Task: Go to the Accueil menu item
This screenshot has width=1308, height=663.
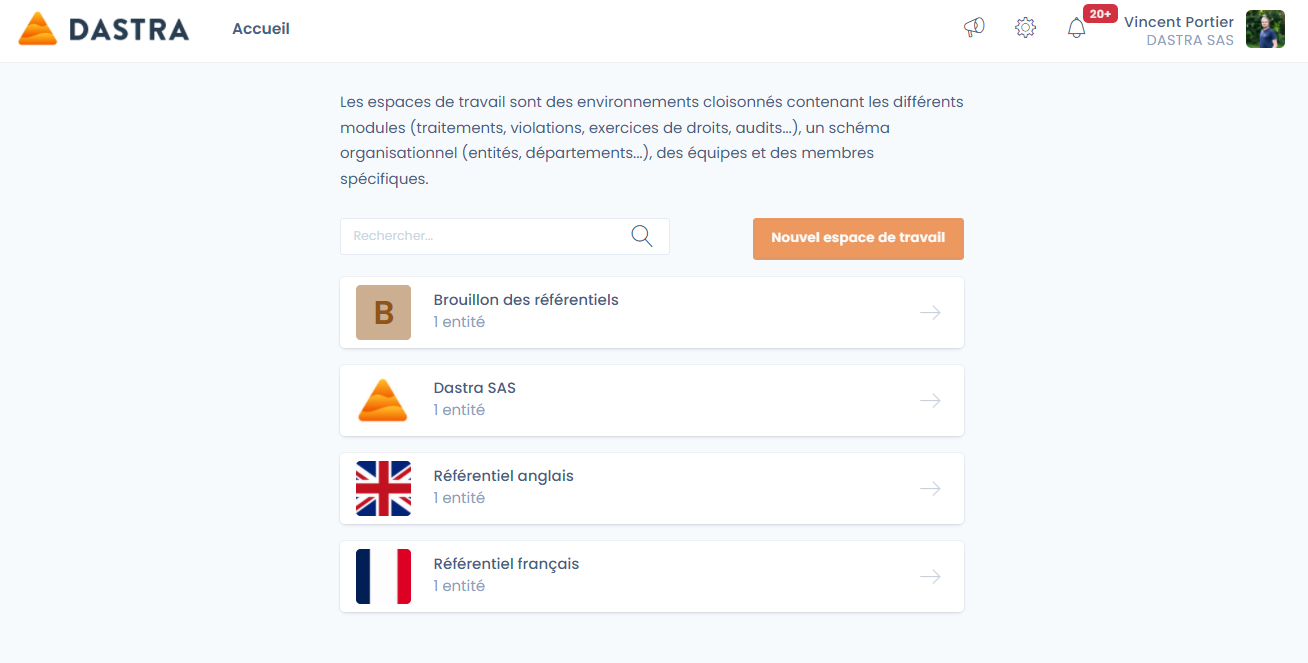Action: coord(261,29)
